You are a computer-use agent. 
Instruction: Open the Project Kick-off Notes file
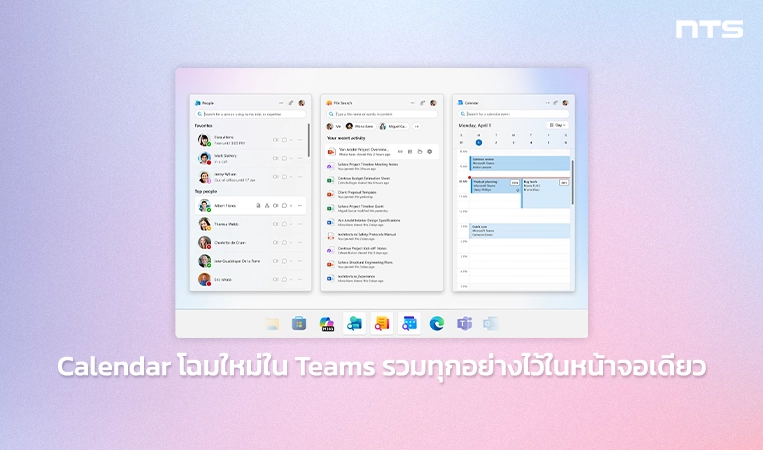click(382, 250)
